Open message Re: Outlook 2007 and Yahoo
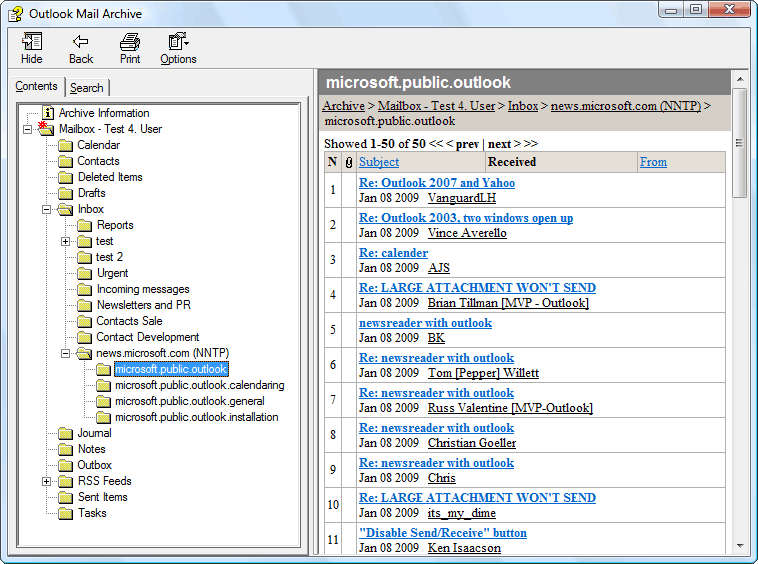 coord(437,183)
